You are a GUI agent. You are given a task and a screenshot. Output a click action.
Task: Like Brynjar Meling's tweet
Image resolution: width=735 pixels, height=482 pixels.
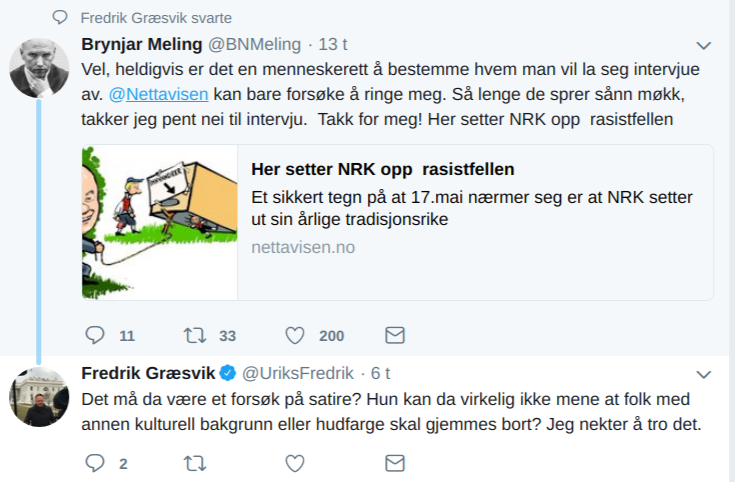click(x=295, y=334)
